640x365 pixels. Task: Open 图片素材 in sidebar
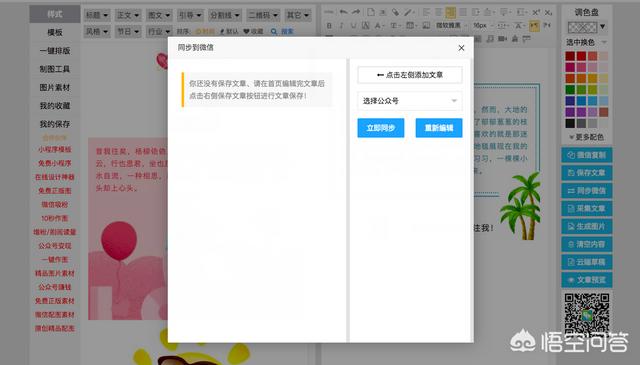pos(55,87)
